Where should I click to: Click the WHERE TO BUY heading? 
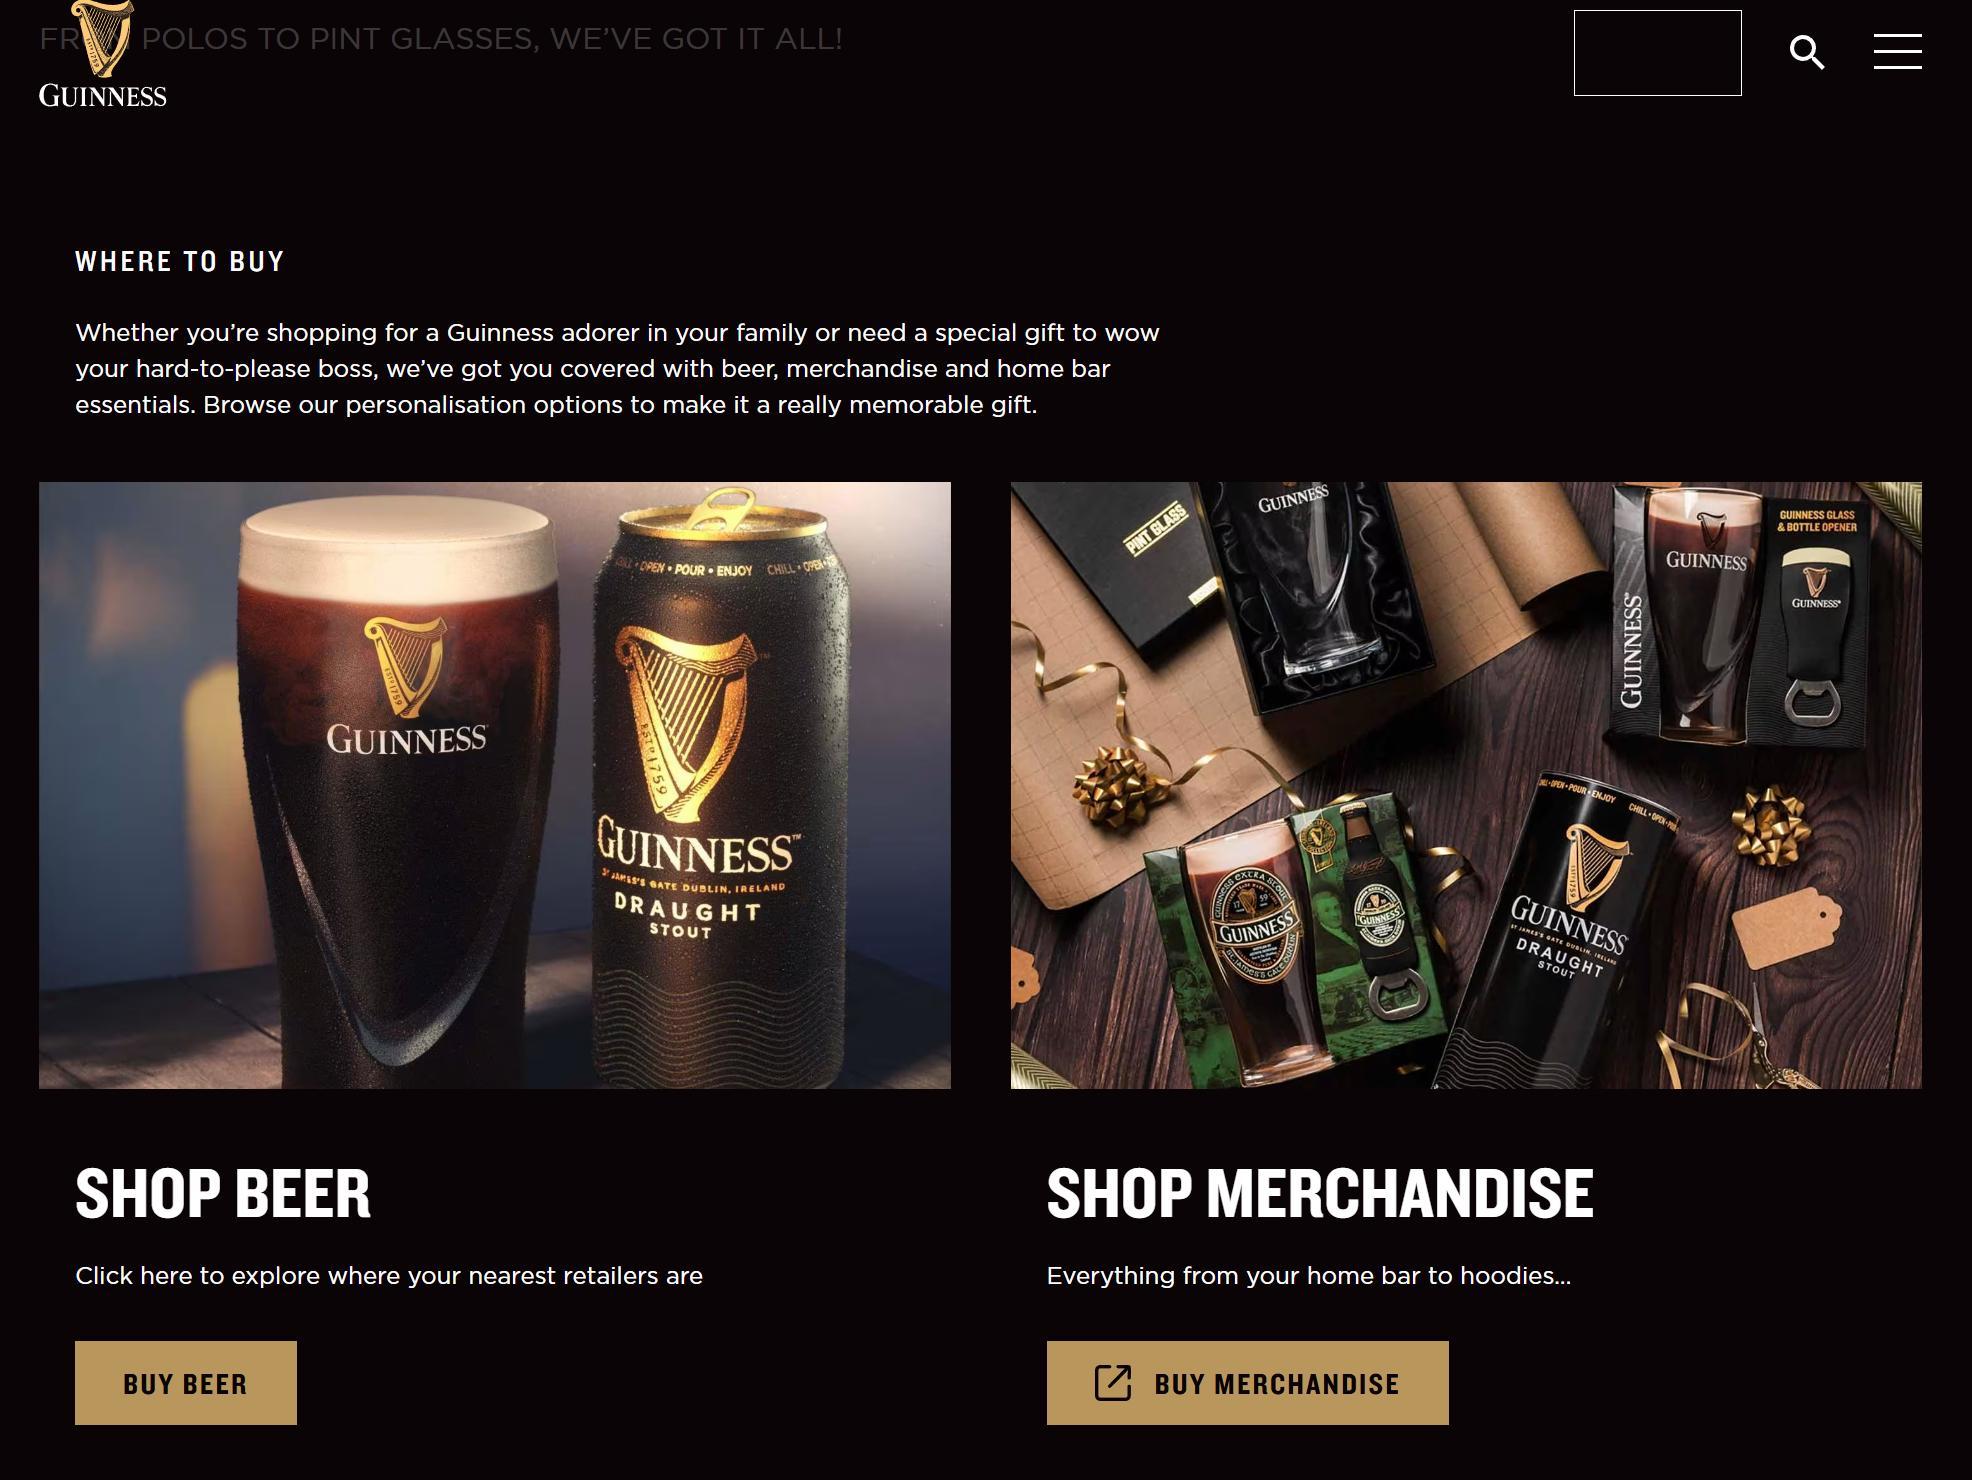pos(180,262)
